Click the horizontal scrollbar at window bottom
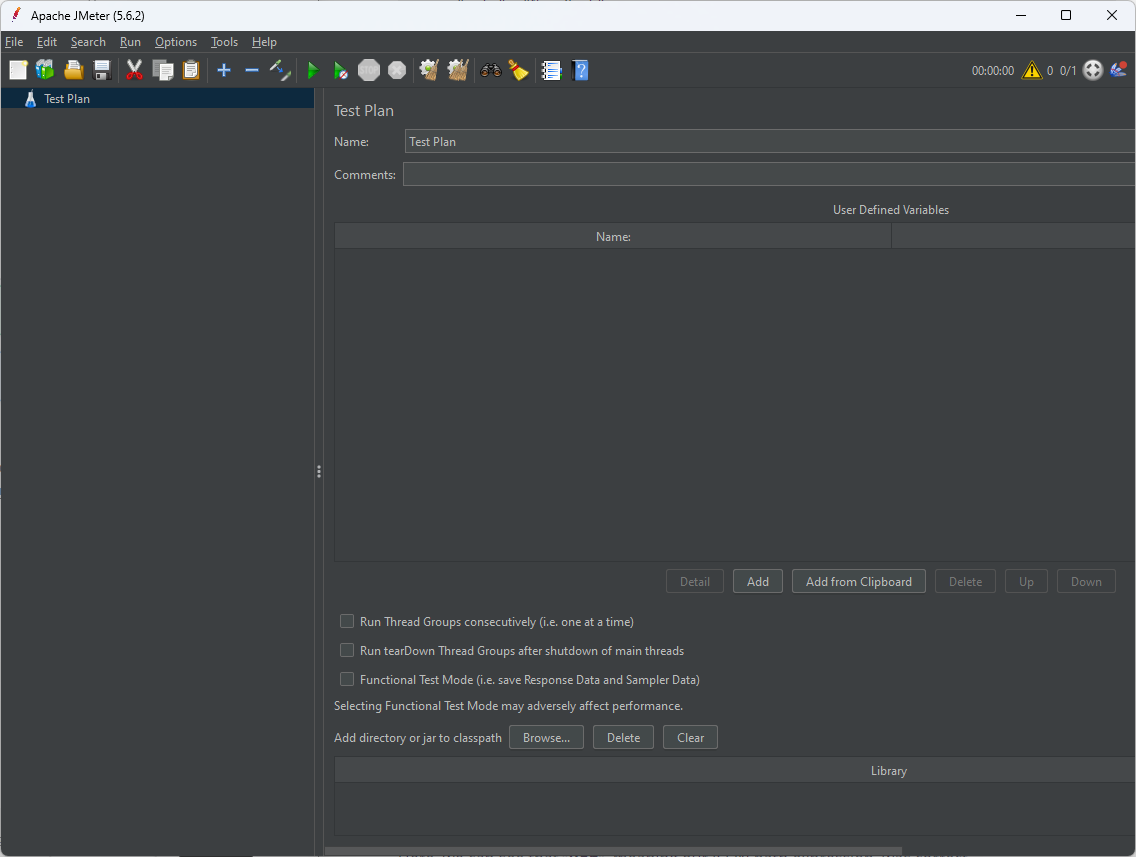 click(x=614, y=851)
